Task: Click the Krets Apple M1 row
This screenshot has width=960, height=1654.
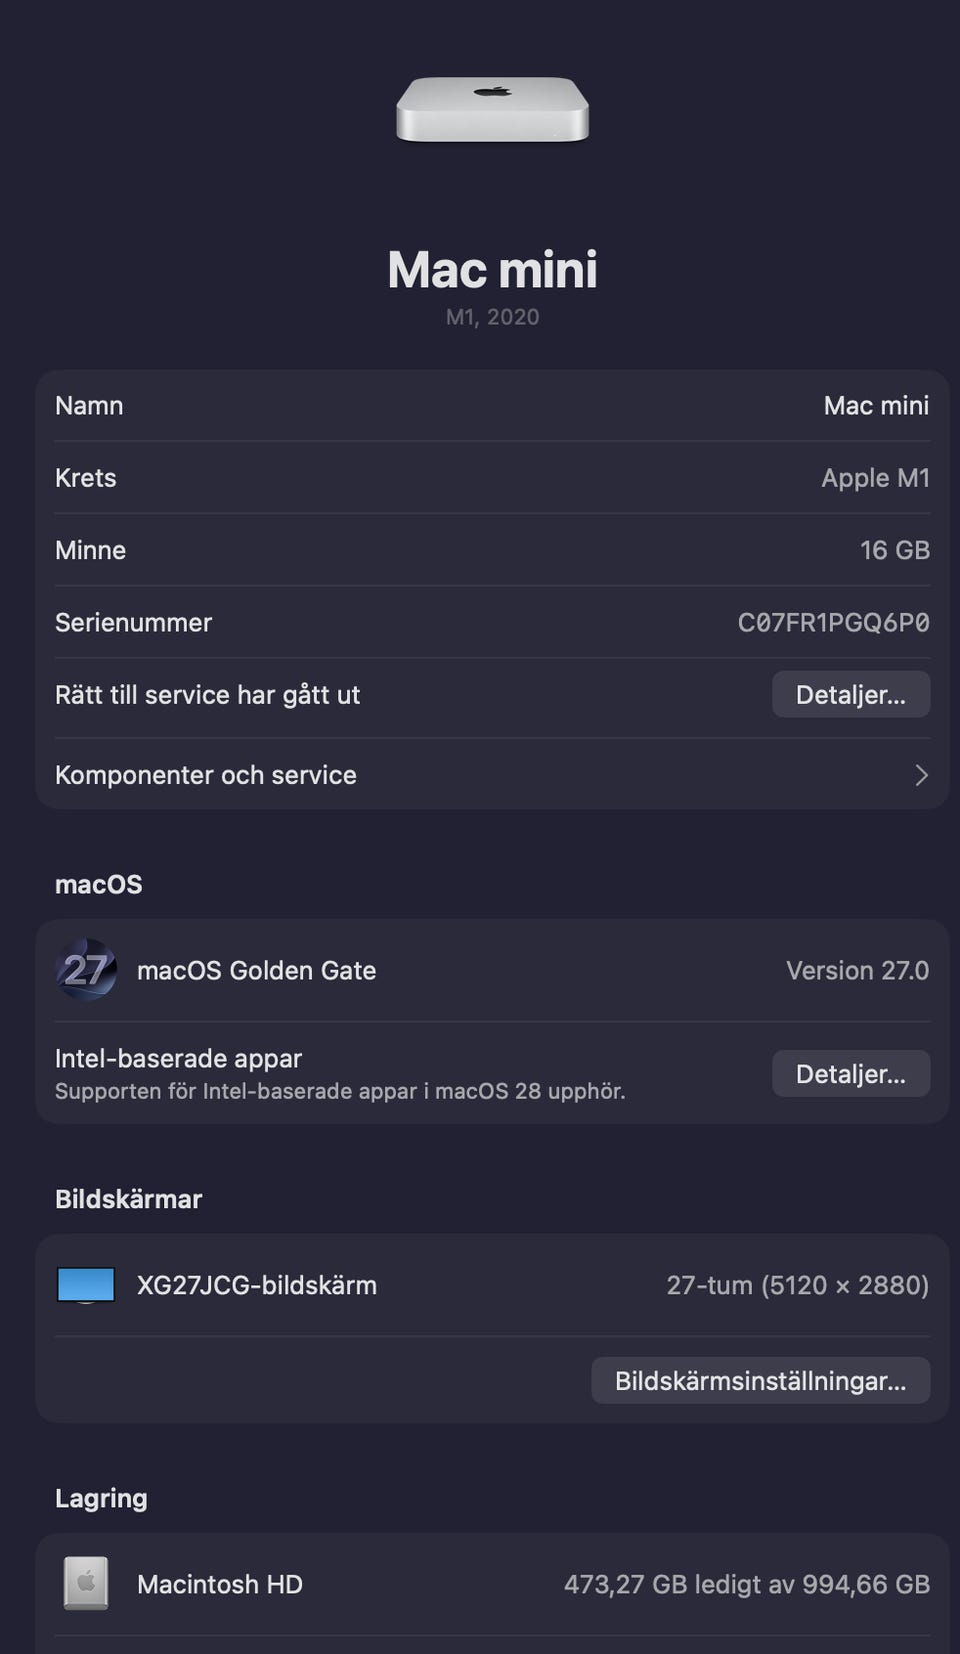Action: tap(492, 478)
